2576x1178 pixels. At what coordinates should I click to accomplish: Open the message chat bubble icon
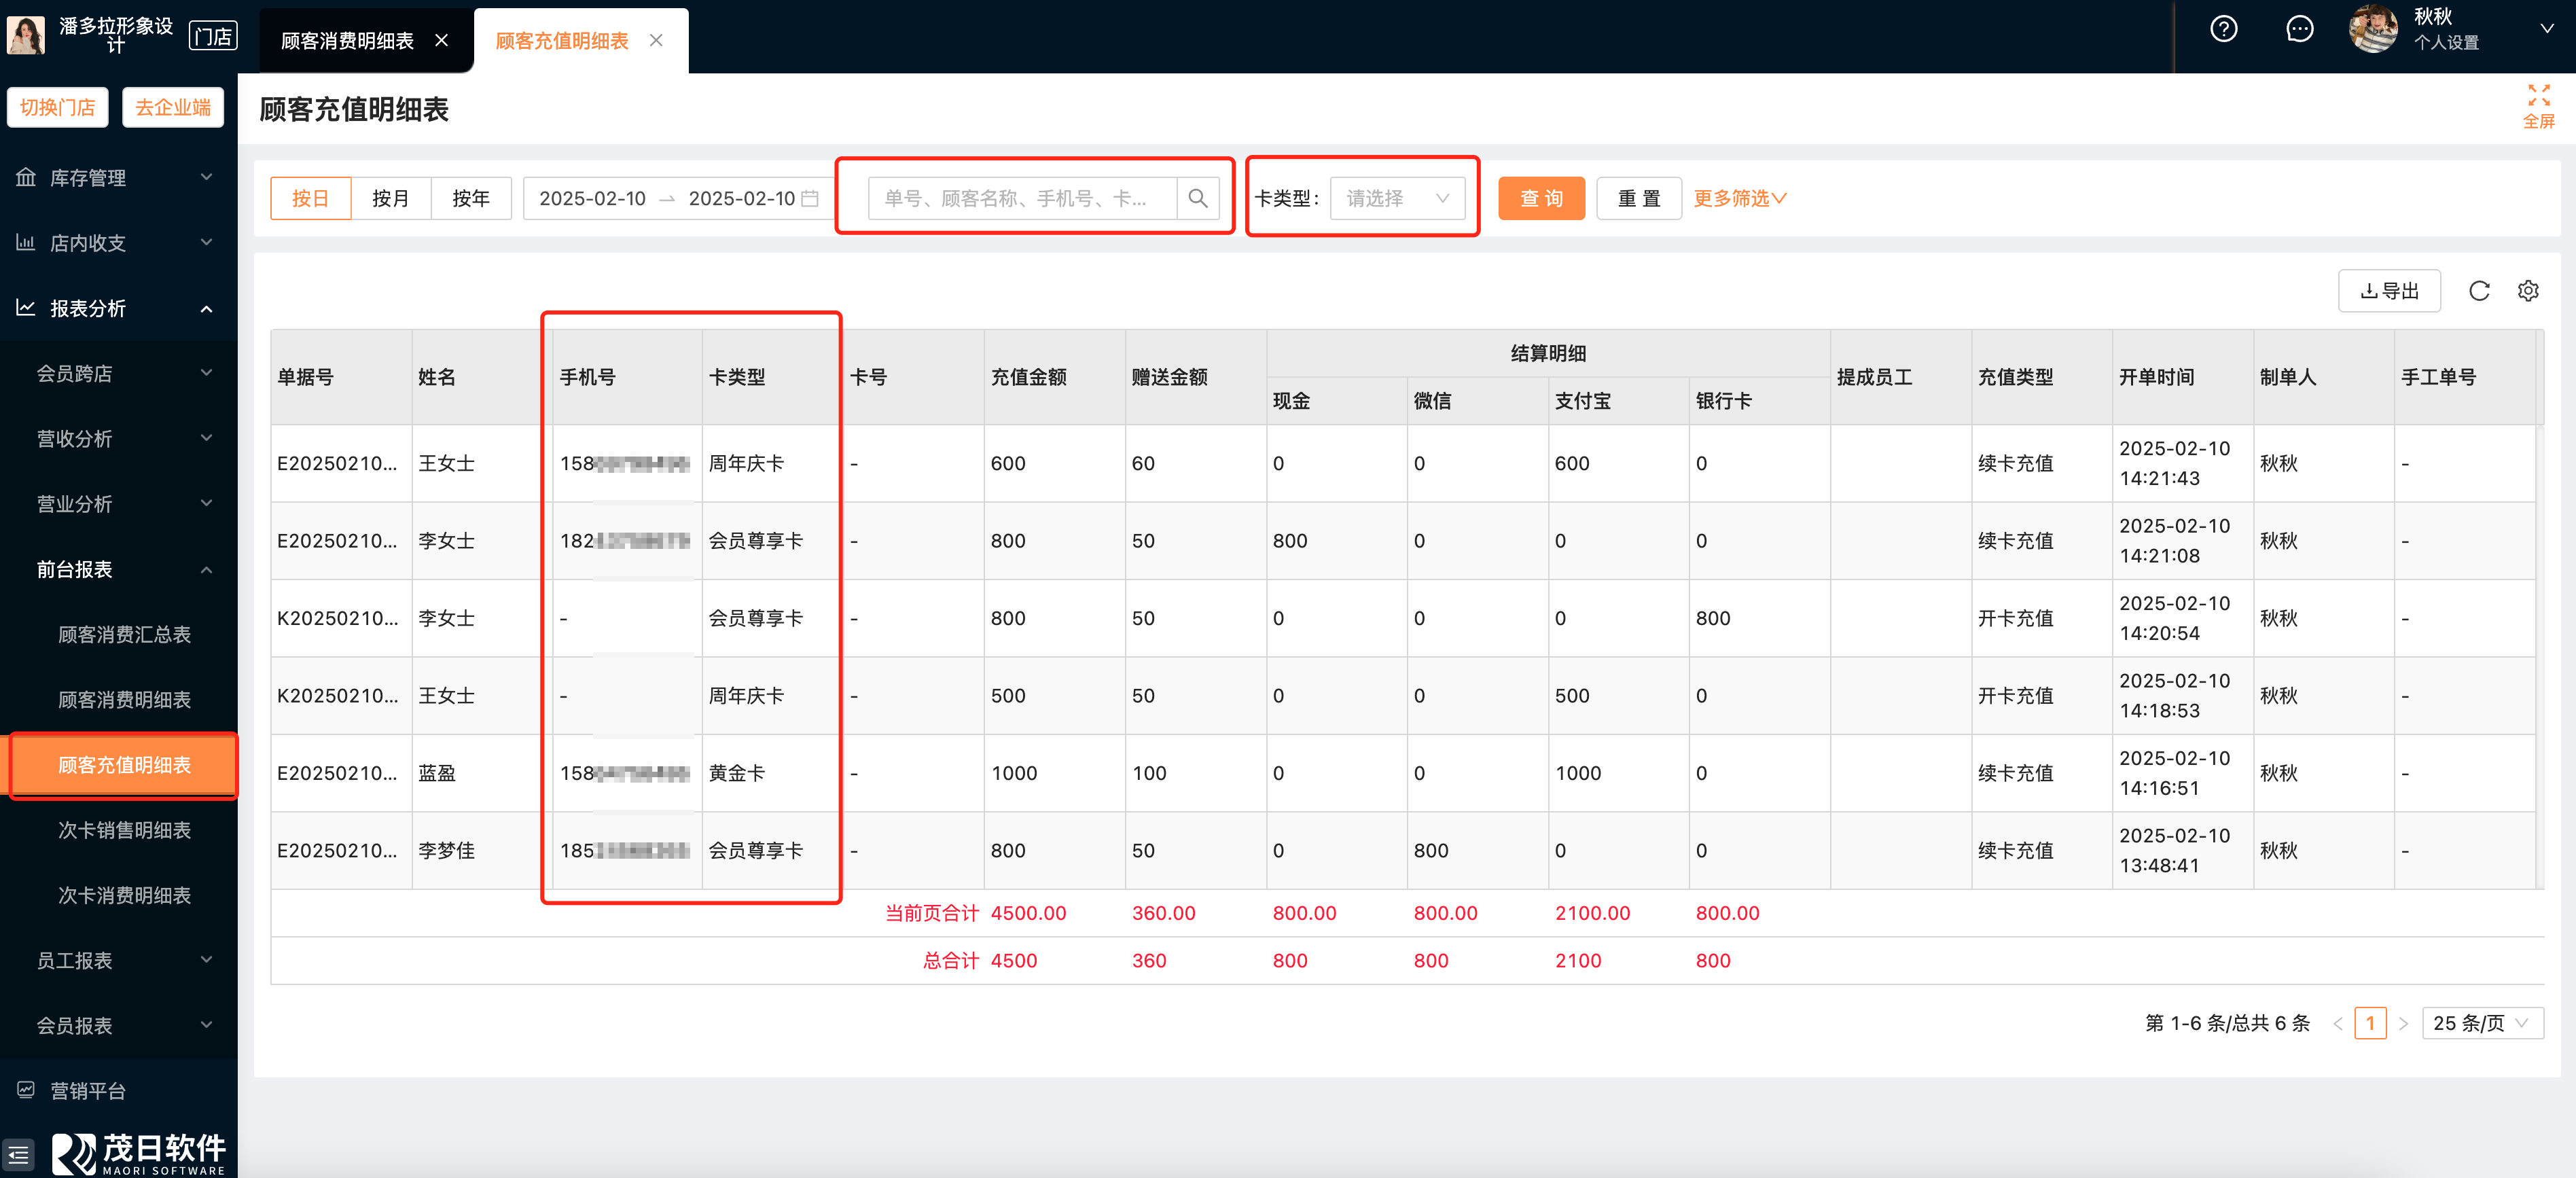2299,29
